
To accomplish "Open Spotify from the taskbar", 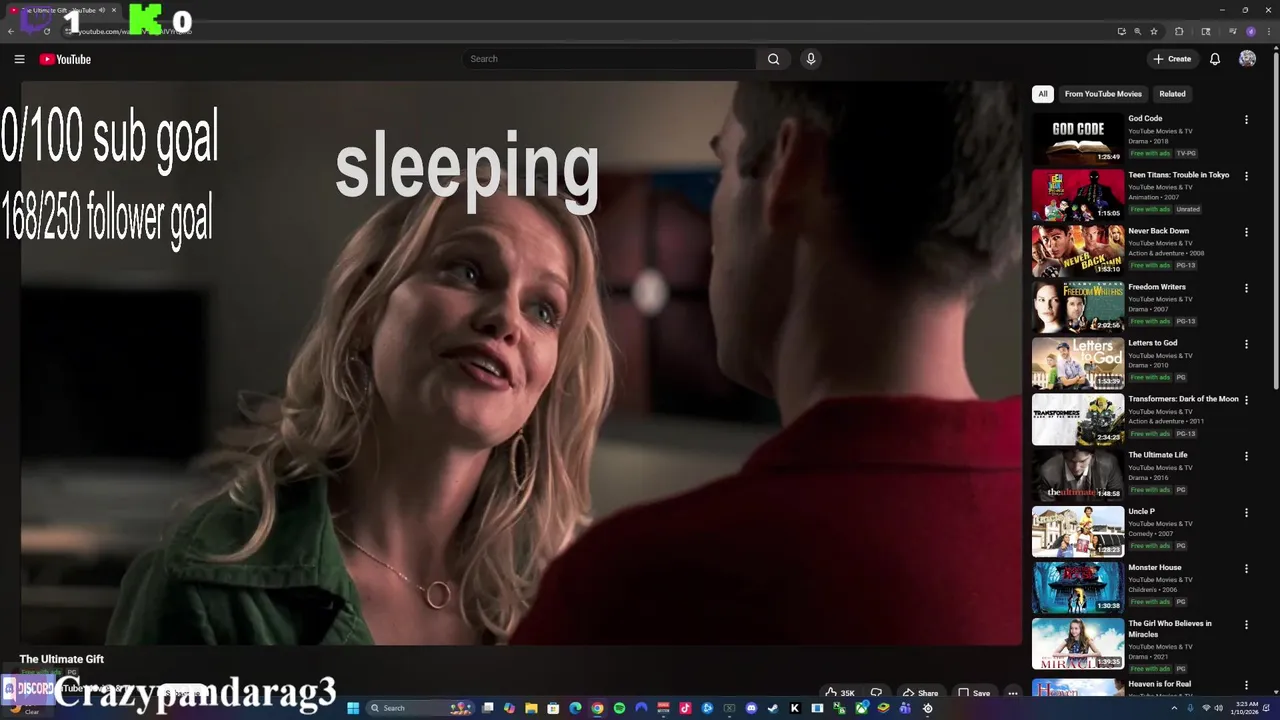I will point(619,708).
